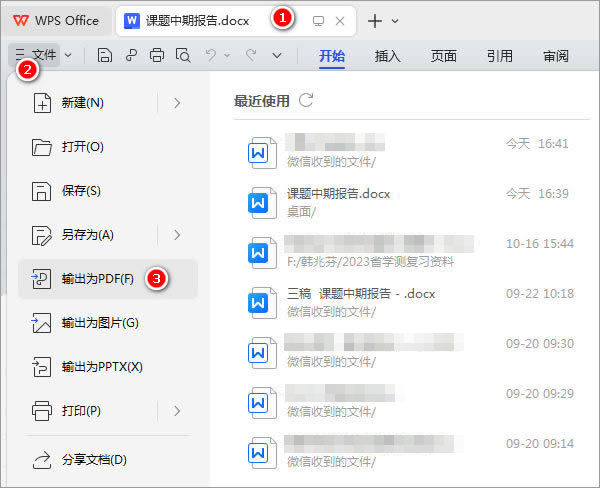Click the new tab plus icon
The image size is (600, 488).
tap(375, 20)
